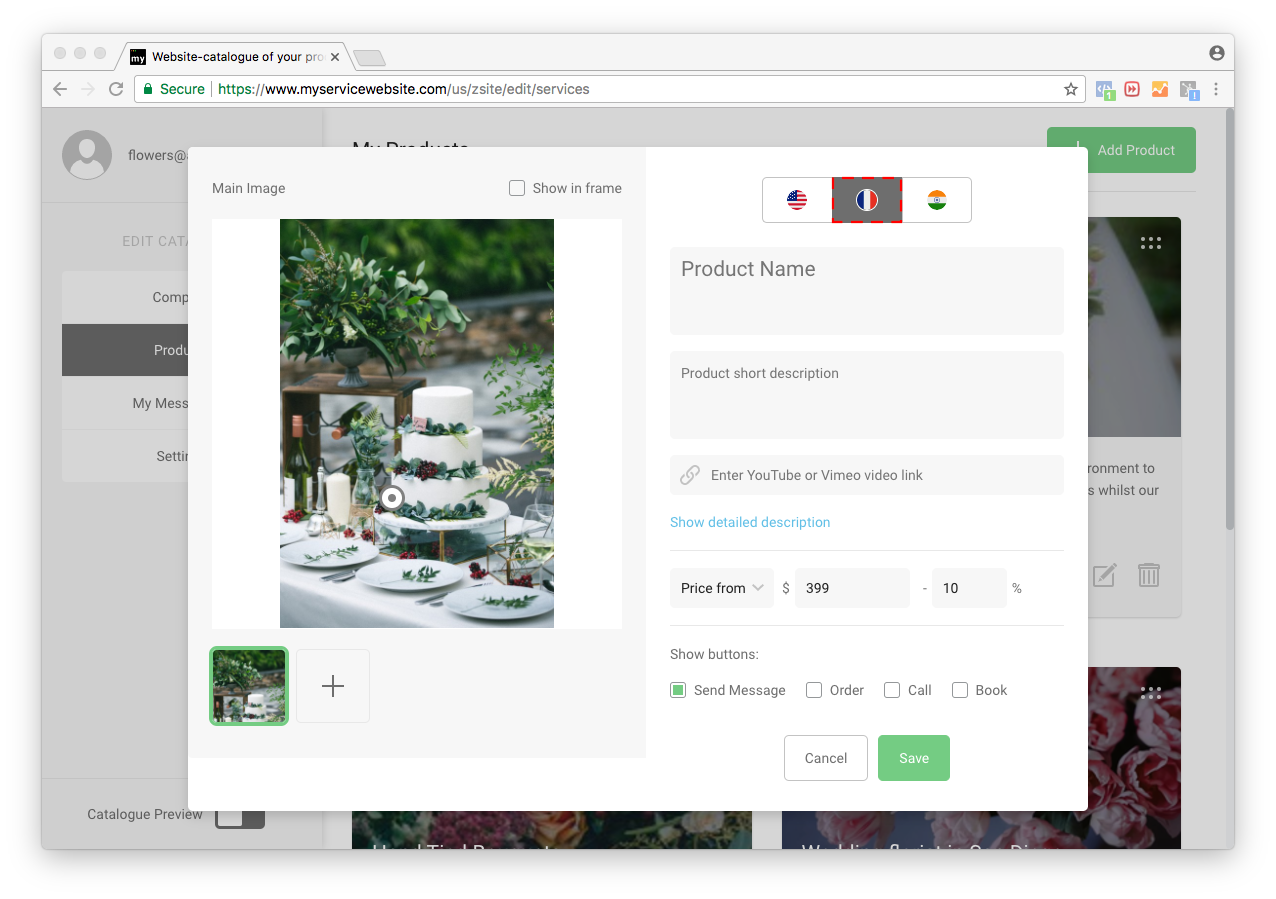Click the Product Name field
This screenshot has width=1276, height=899.
pos(867,291)
